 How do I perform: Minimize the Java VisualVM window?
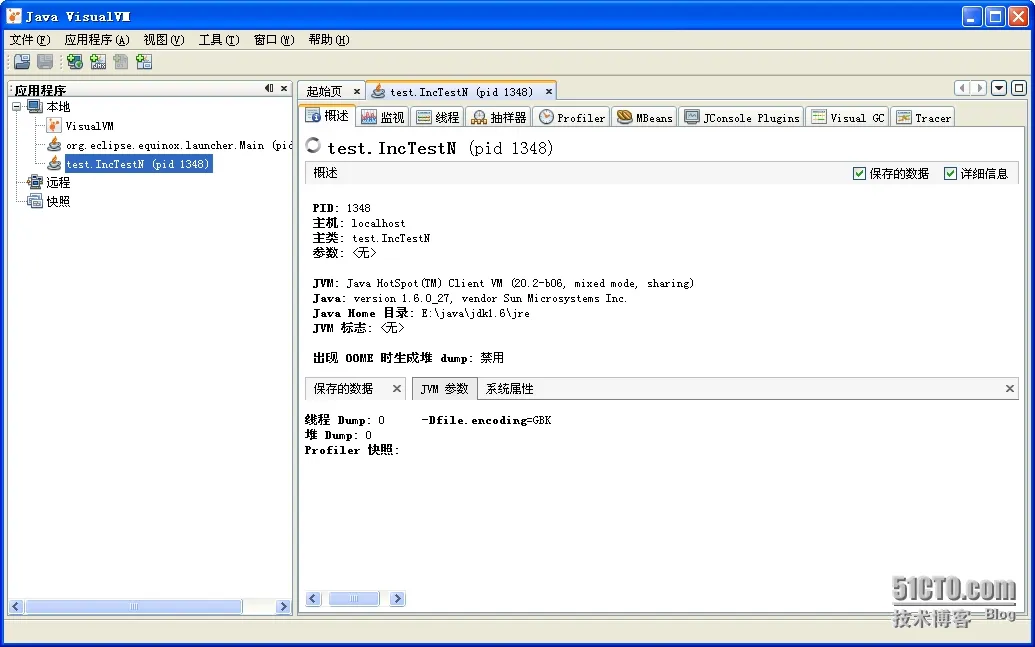click(x=972, y=17)
